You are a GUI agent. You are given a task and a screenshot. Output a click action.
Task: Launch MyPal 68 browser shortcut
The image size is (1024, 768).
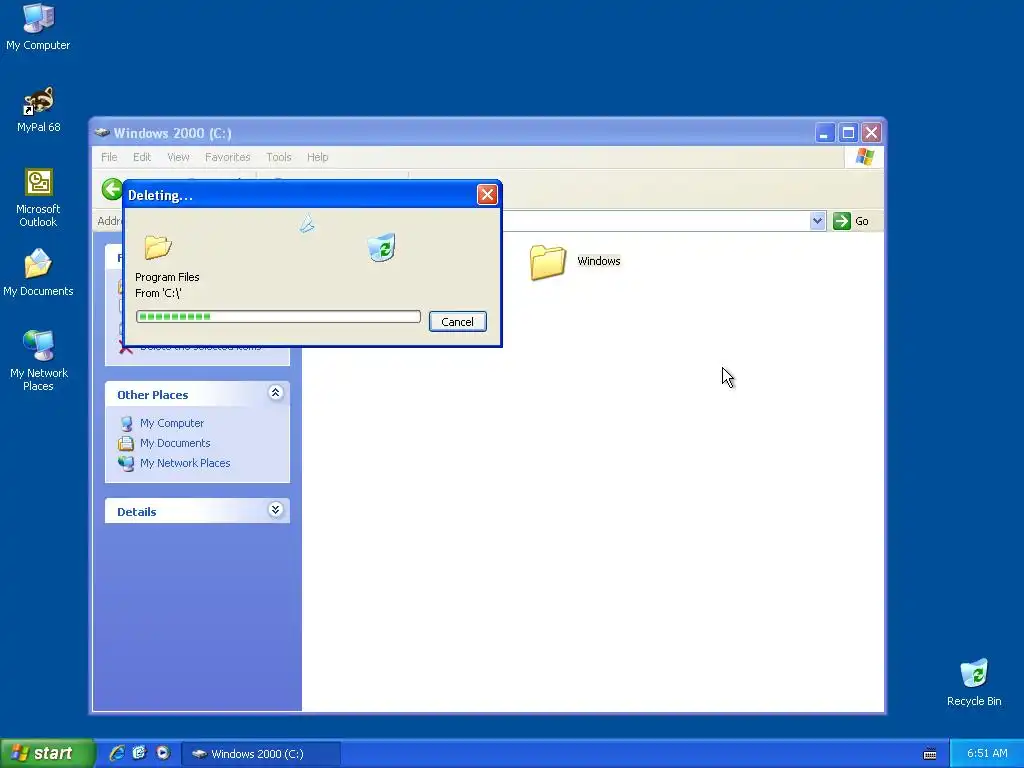coord(38,109)
